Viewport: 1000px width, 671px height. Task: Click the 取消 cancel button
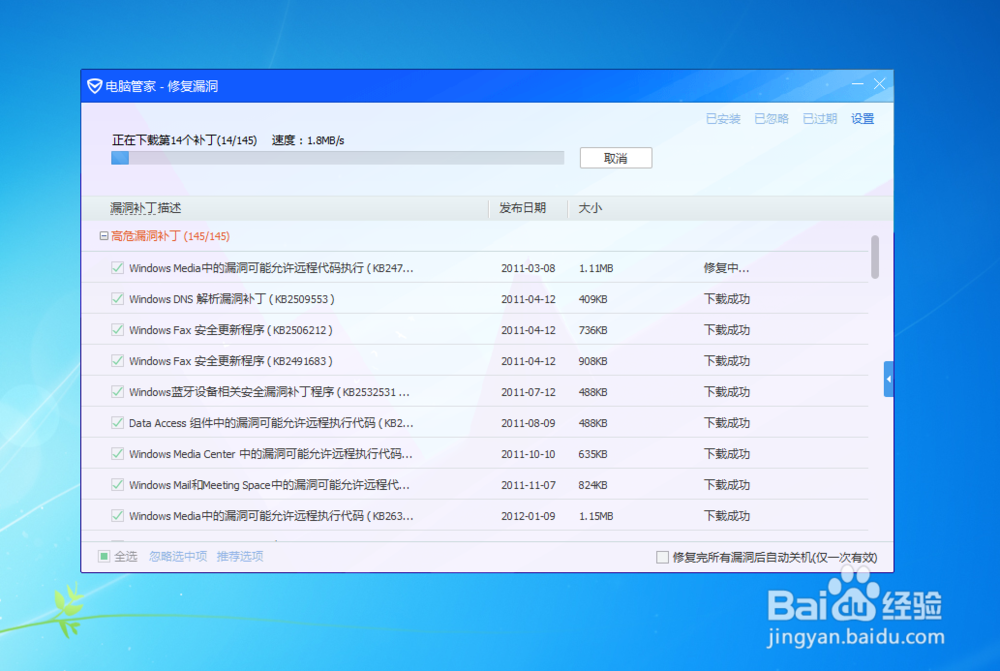616,158
